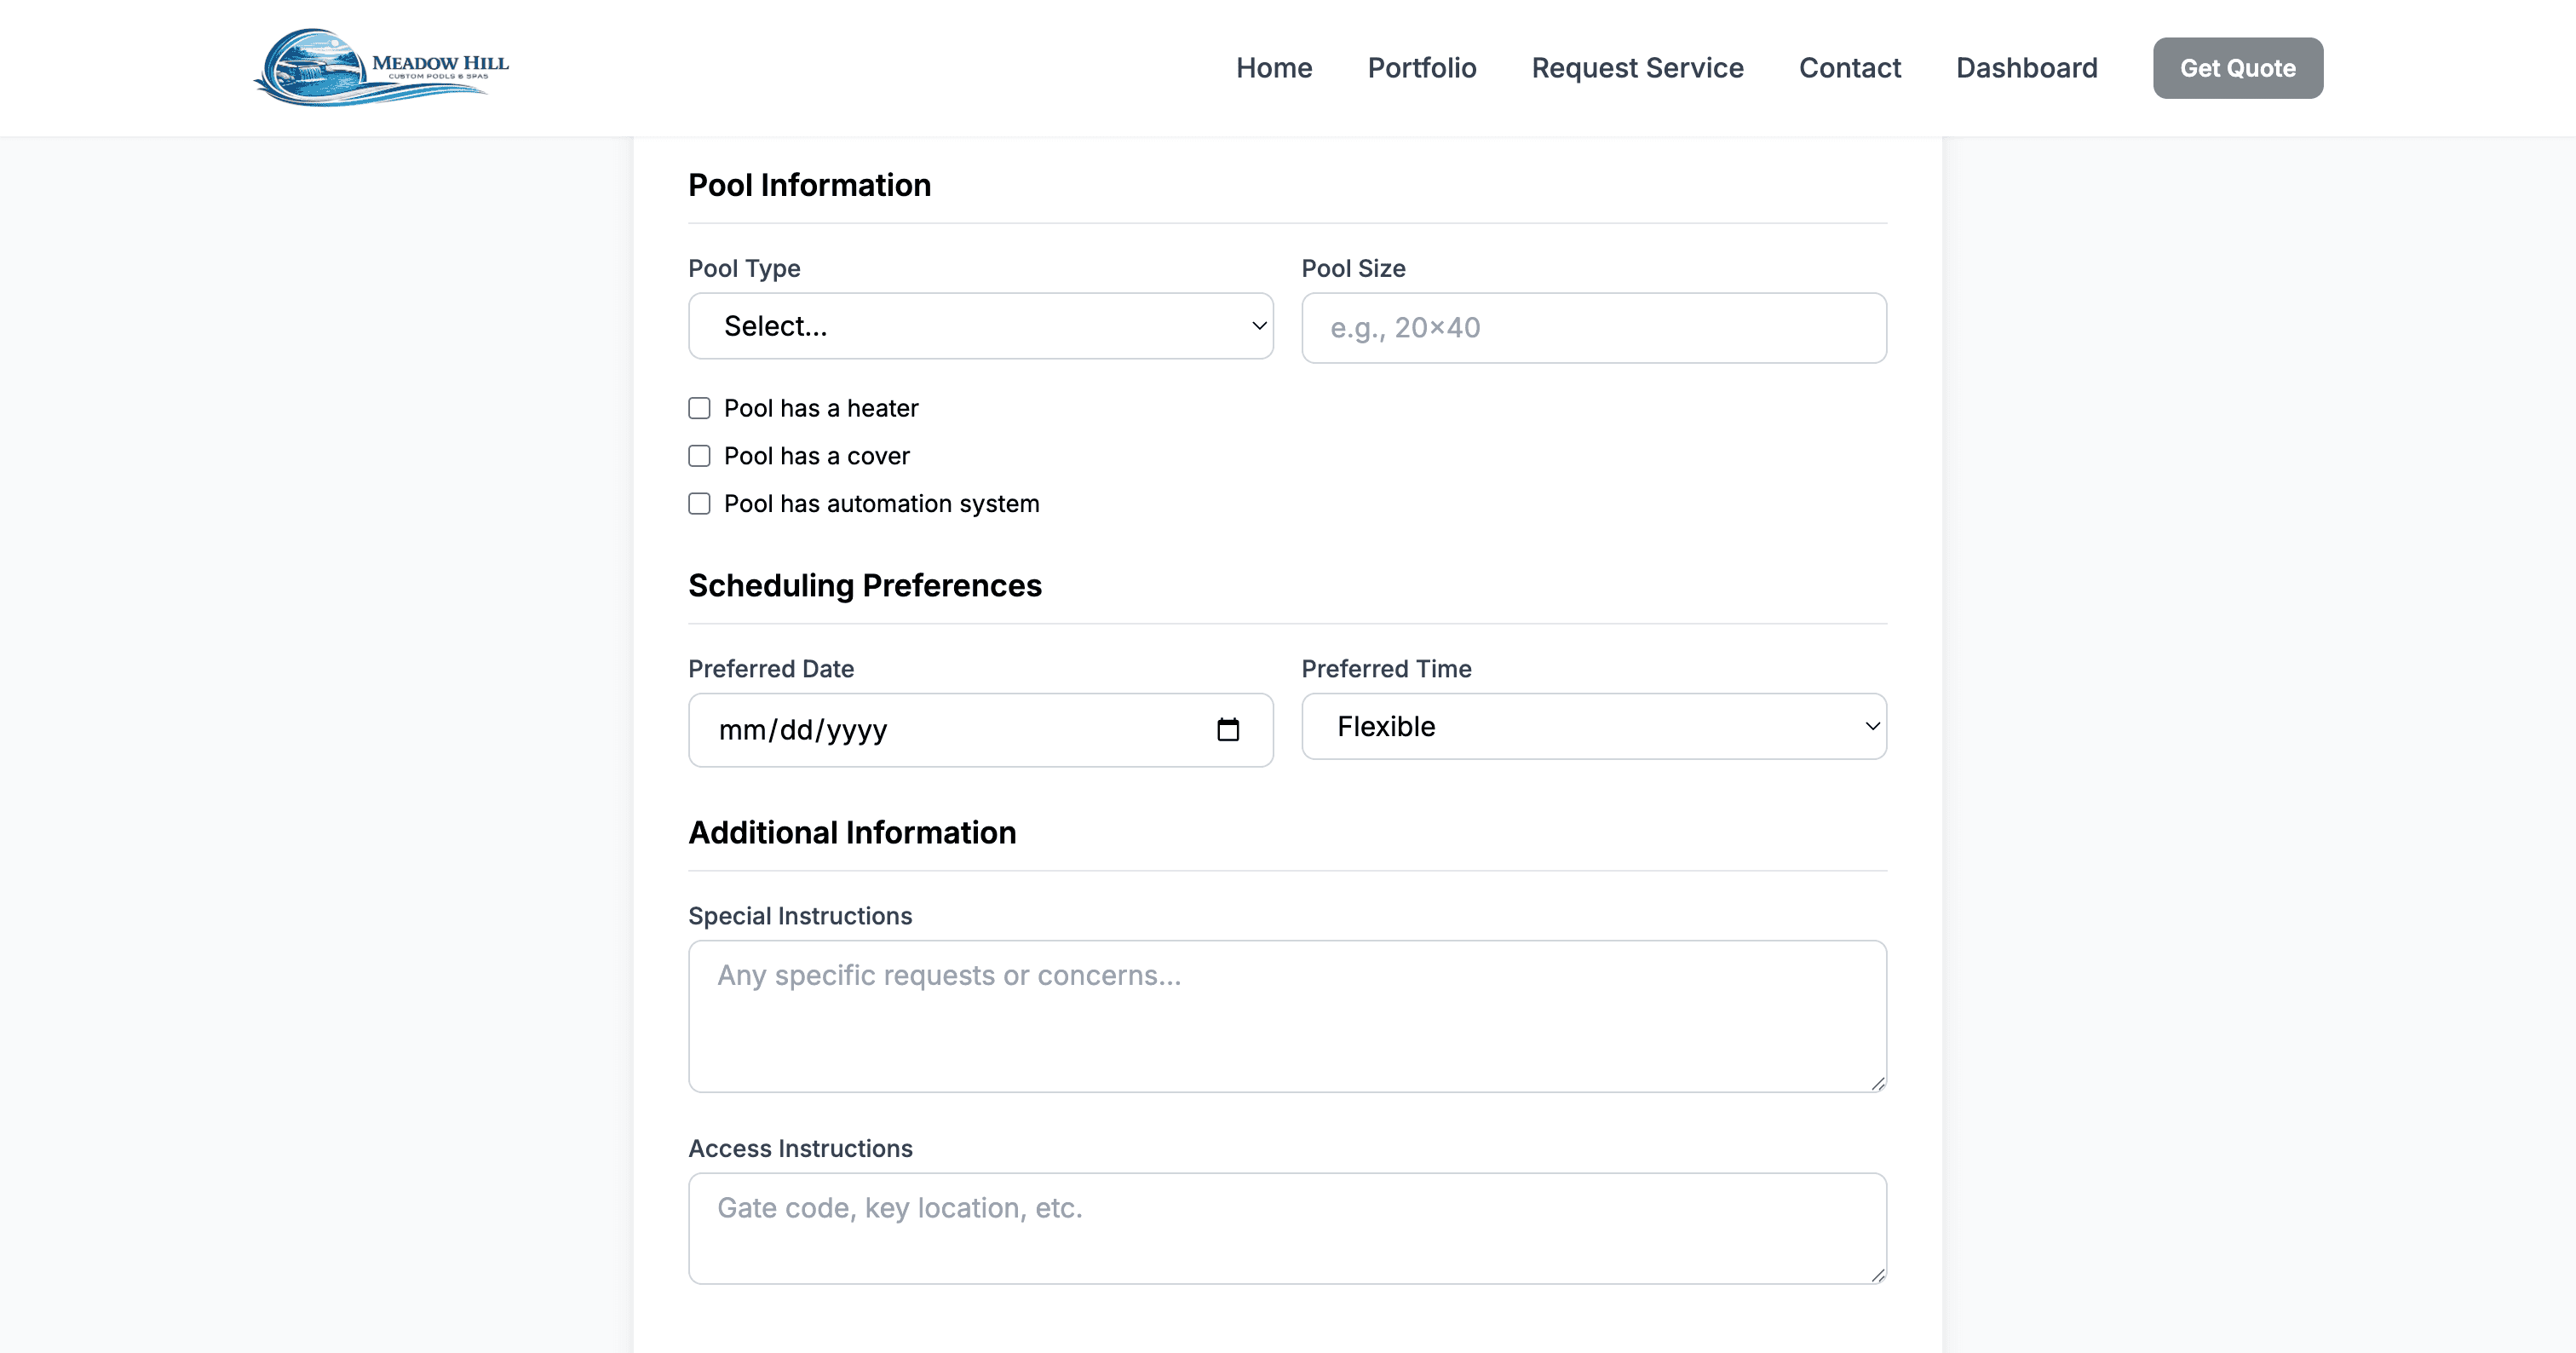Enable the 'Pool has a heater' checkbox
Image resolution: width=2576 pixels, height=1353 pixels.
click(699, 408)
